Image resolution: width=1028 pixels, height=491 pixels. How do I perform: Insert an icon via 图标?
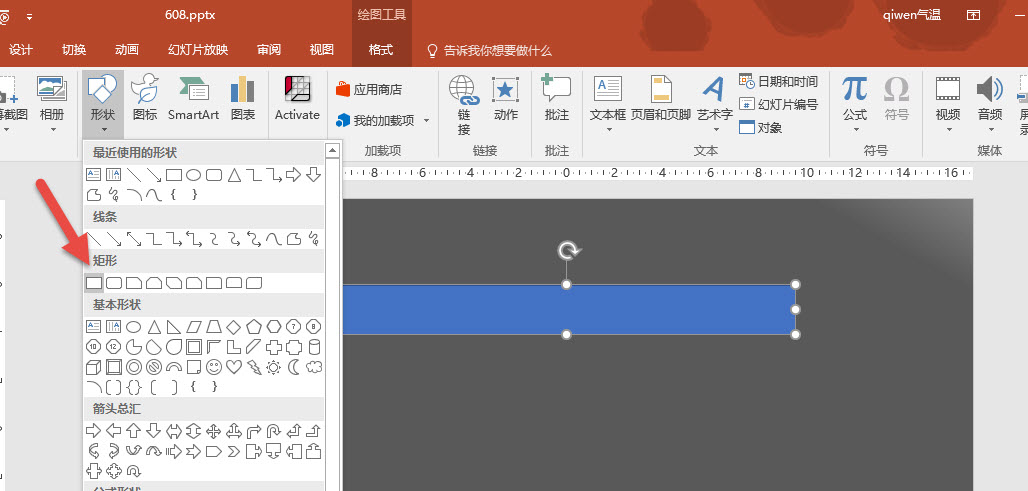pos(145,97)
